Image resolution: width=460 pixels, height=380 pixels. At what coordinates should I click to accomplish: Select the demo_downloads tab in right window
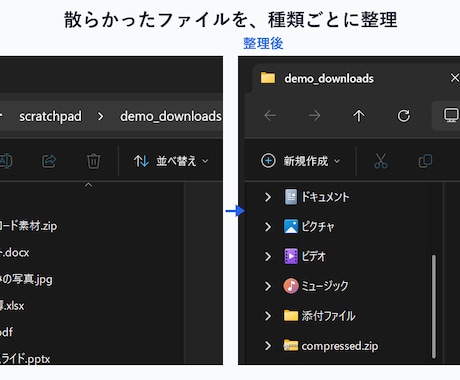coord(329,79)
